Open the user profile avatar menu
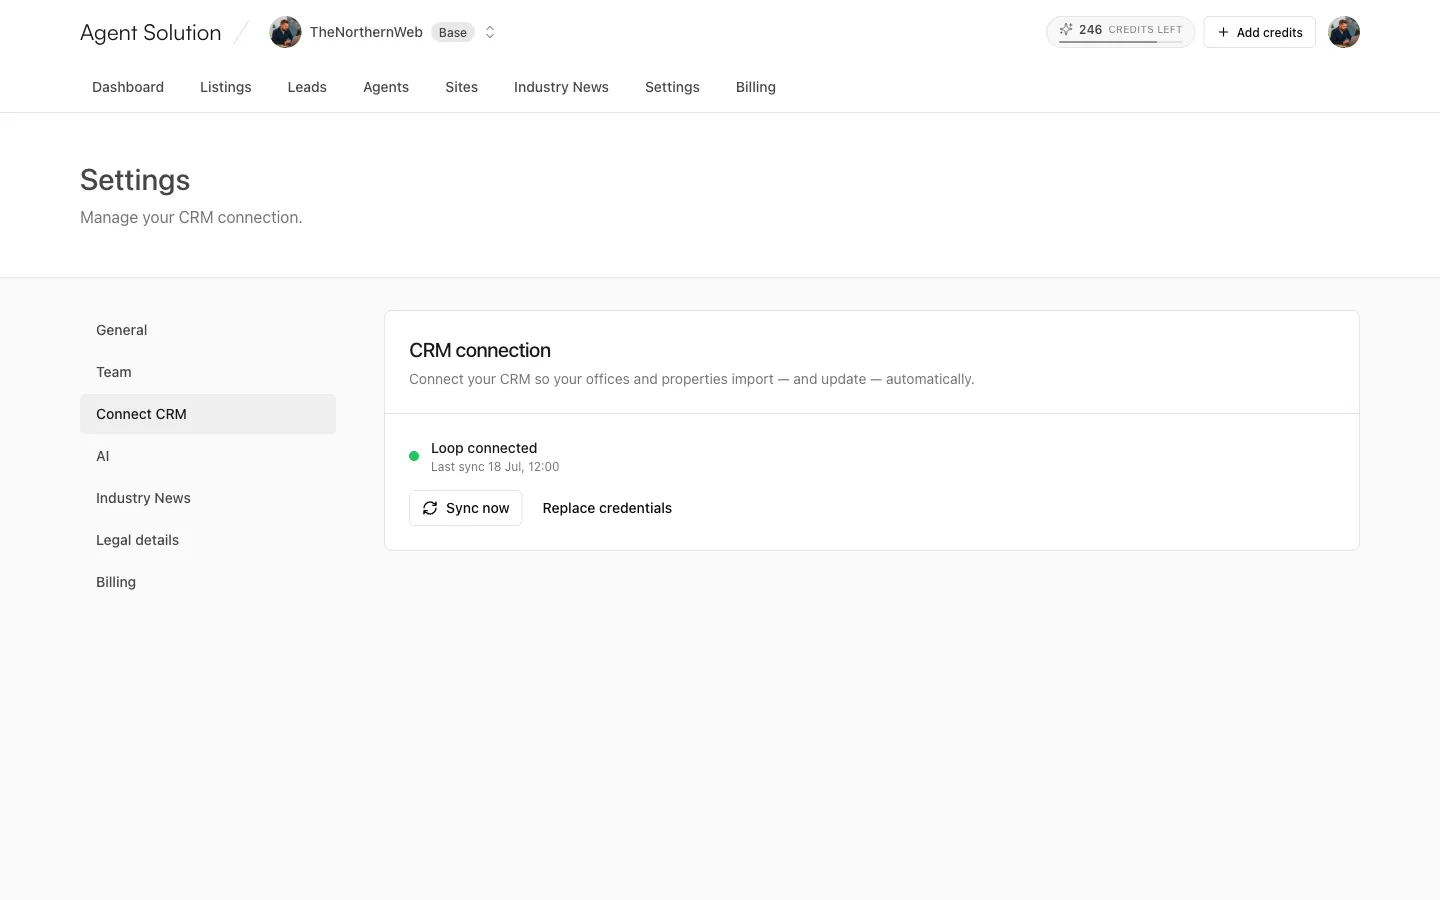This screenshot has height=900, width=1440. (1344, 32)
